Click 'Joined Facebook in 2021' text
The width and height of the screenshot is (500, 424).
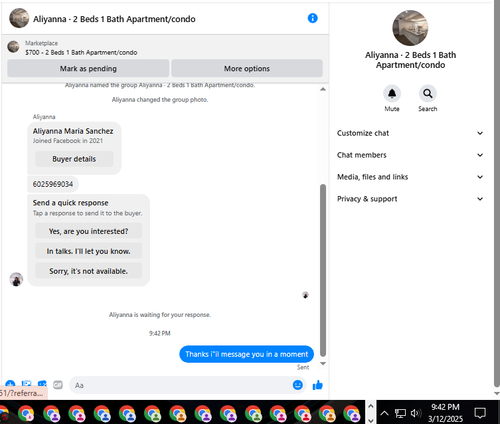click(68, 141)
